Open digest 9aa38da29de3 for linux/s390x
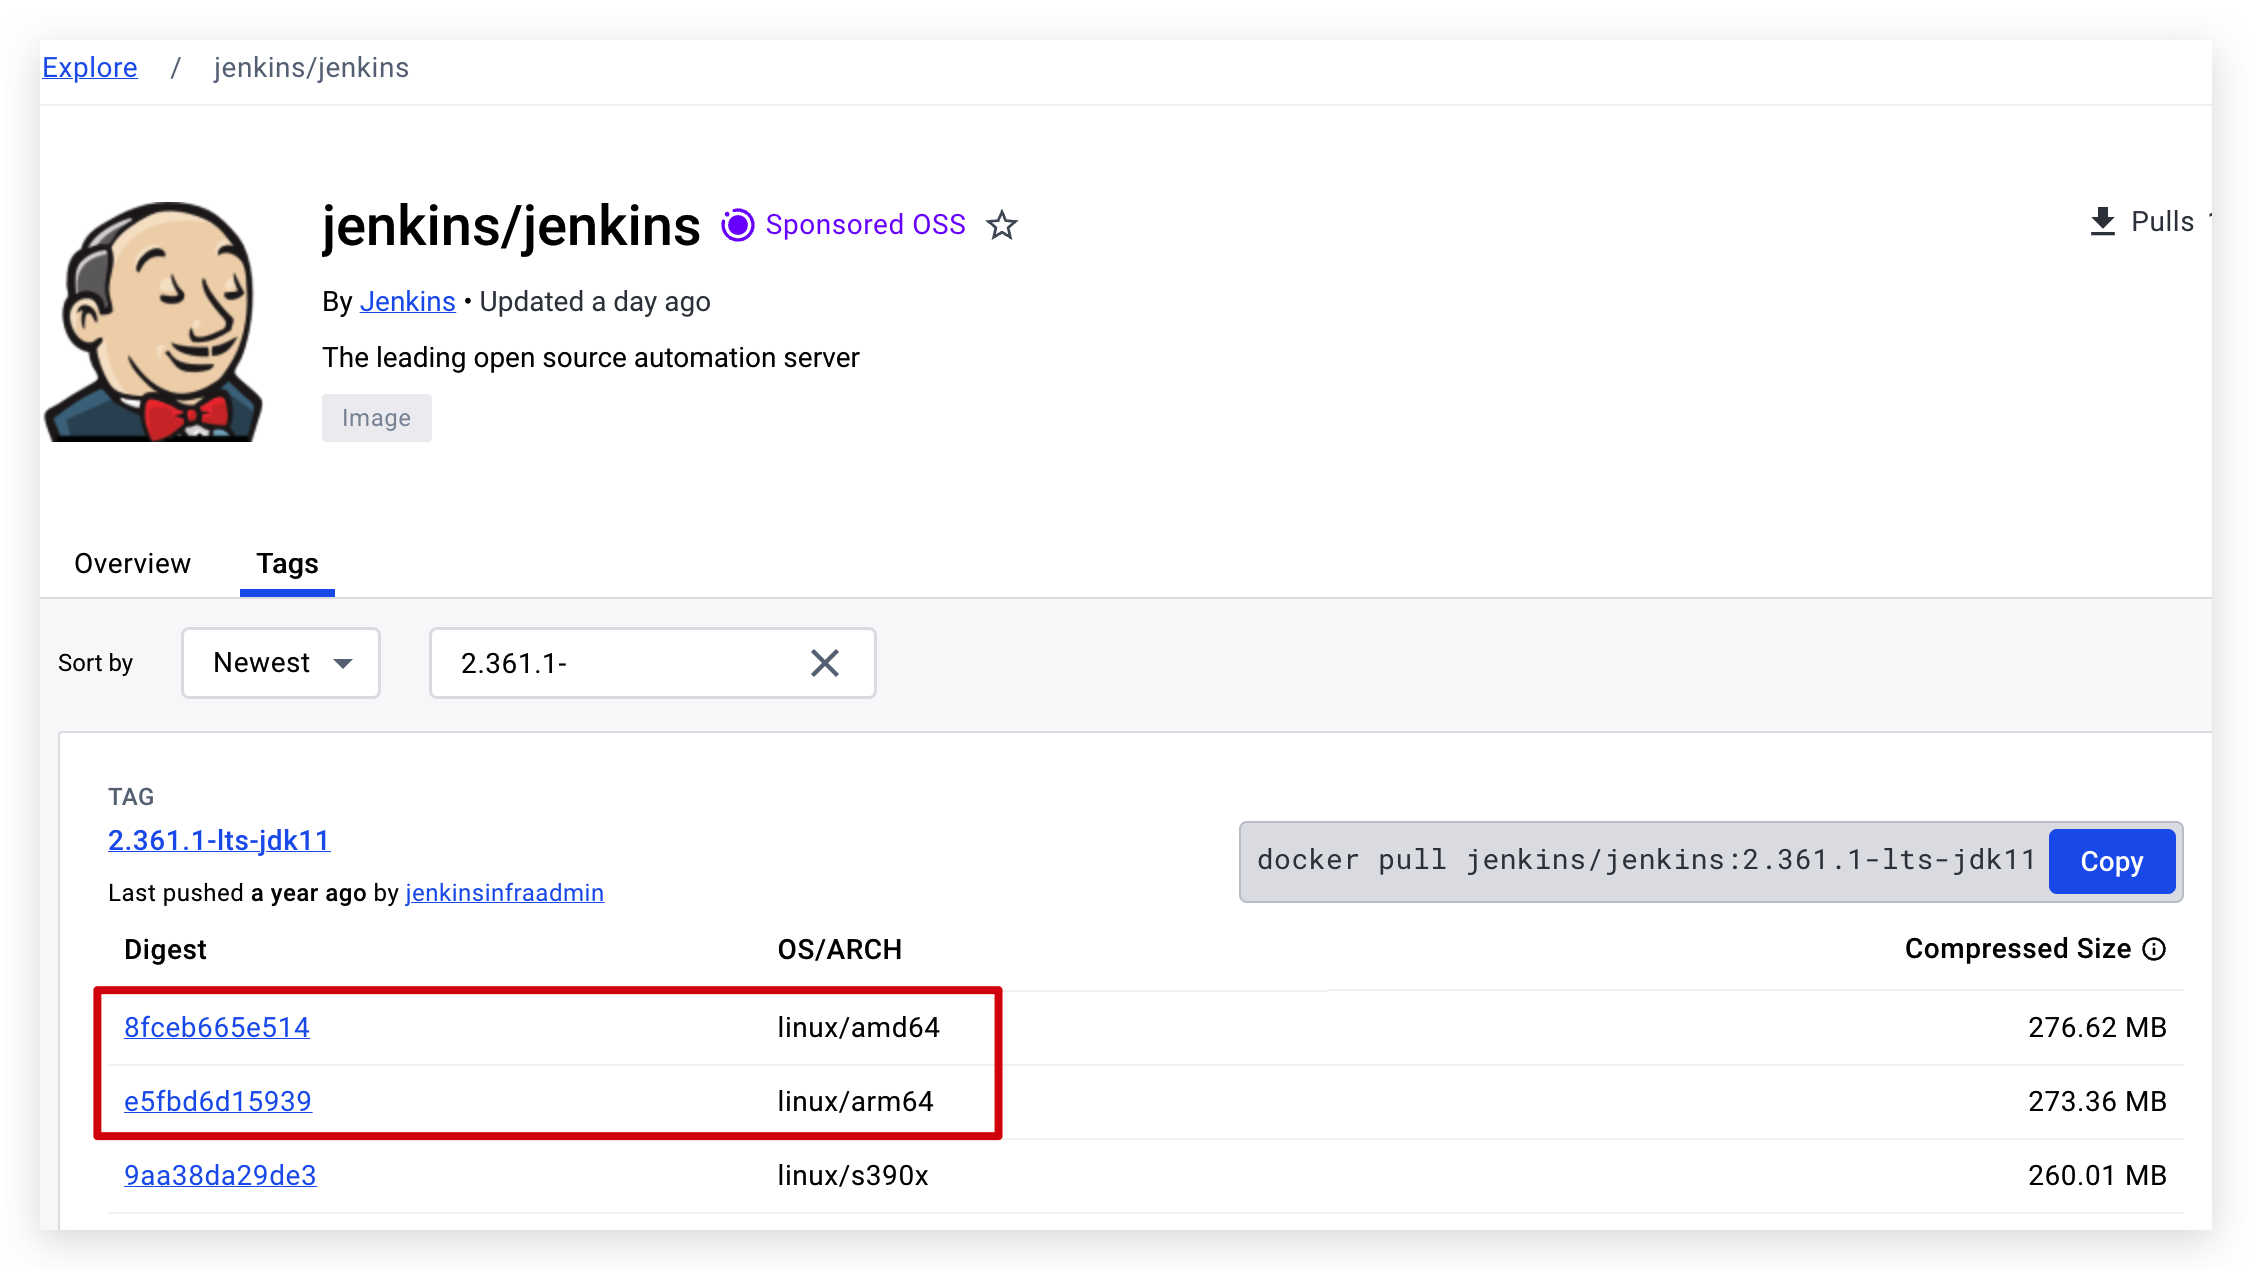The height and width of the screenshot is (1270, 2252). coord(220,1175)
